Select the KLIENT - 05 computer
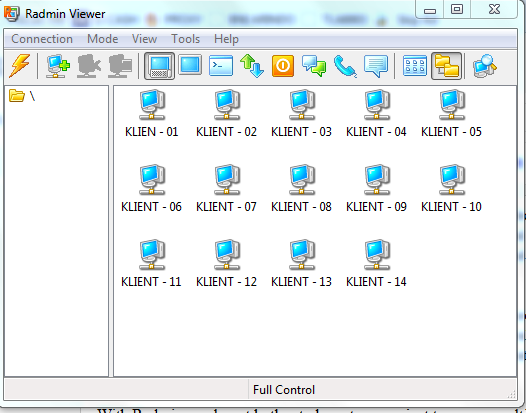 (451, 113)
